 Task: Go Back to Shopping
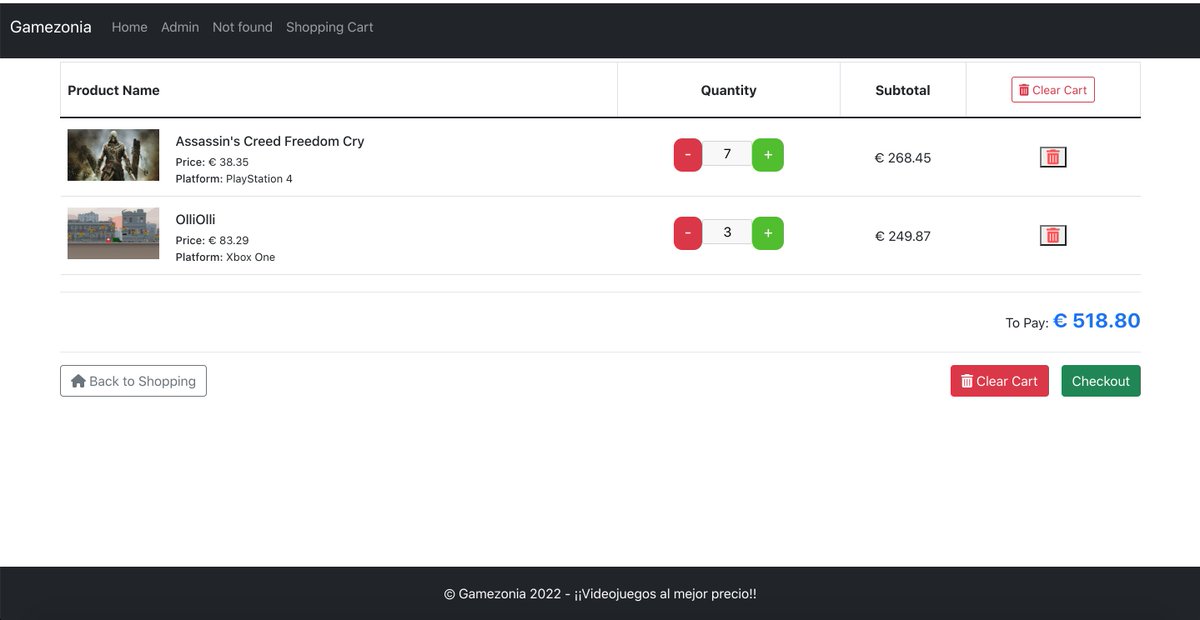click(x=133, y=381)
